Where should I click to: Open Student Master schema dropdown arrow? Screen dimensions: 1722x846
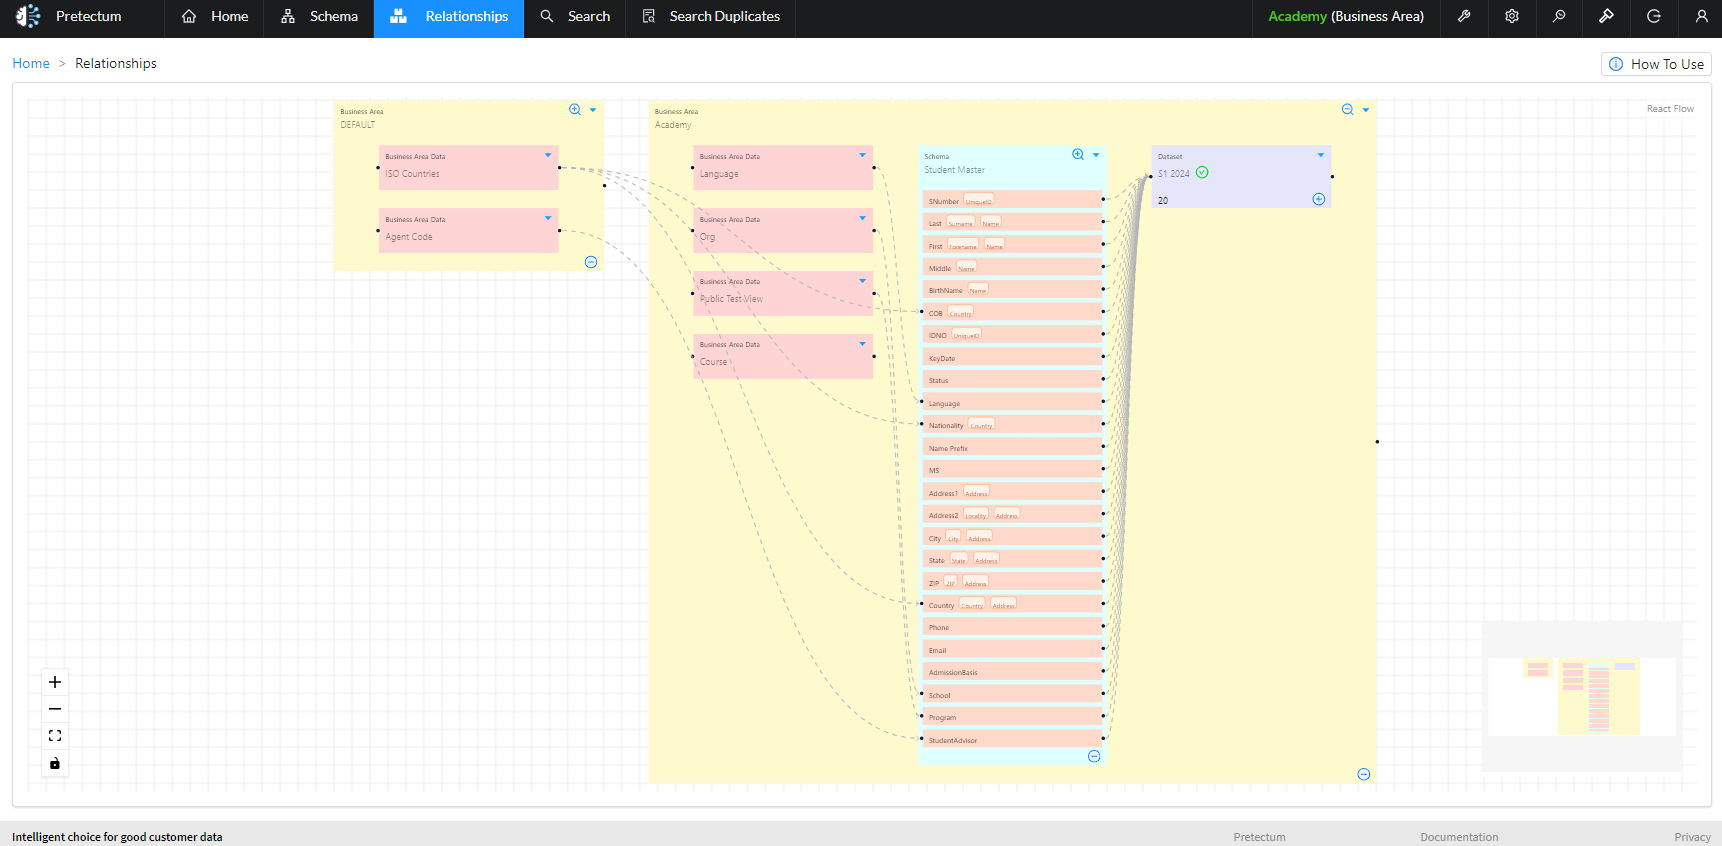tap(1096, 155)
